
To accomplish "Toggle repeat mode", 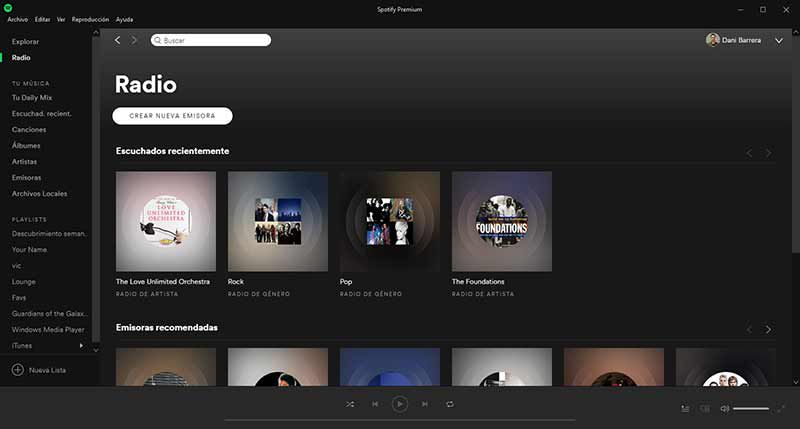I will 449,404.
